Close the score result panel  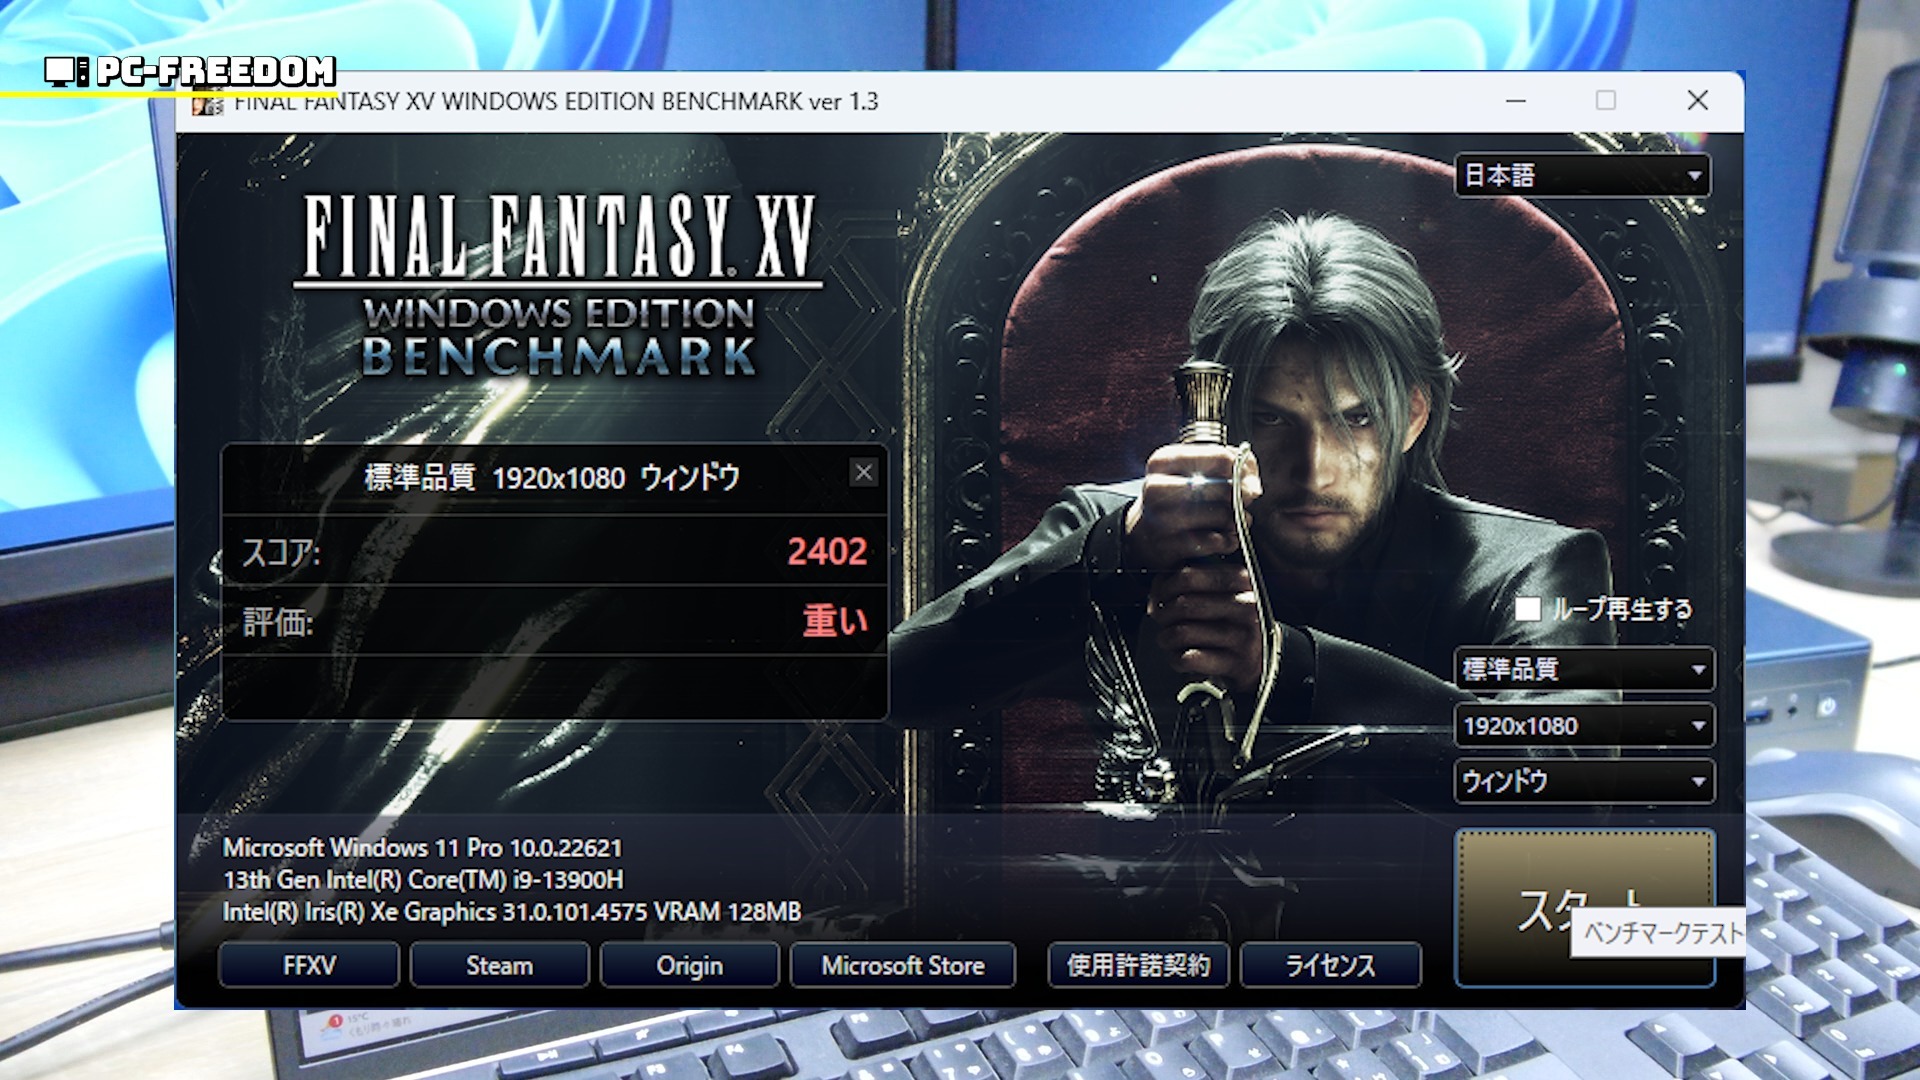(864, 473)
